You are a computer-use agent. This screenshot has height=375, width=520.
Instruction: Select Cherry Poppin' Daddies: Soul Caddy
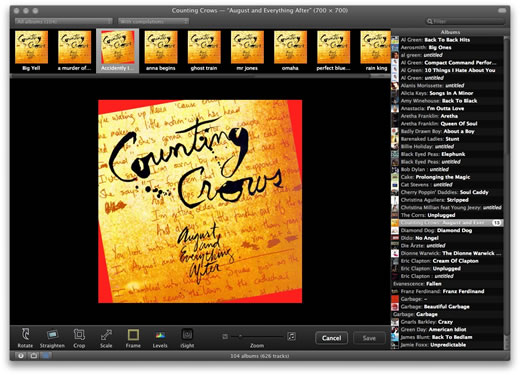447,192
